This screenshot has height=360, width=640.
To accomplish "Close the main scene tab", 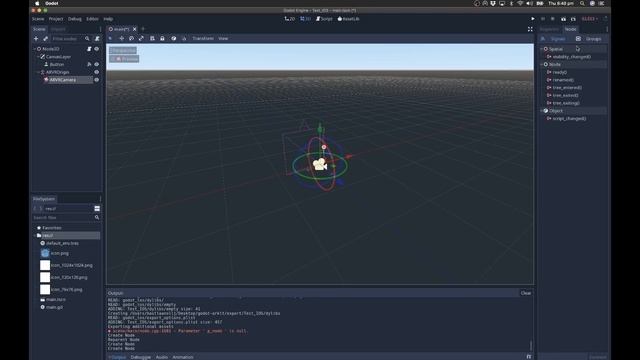I will 135,29.
